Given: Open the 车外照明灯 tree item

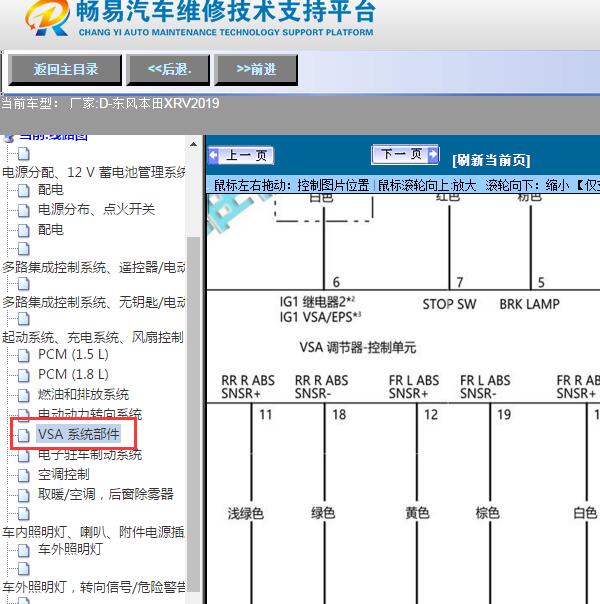Looking at the screenshot, I should (70, 549).
